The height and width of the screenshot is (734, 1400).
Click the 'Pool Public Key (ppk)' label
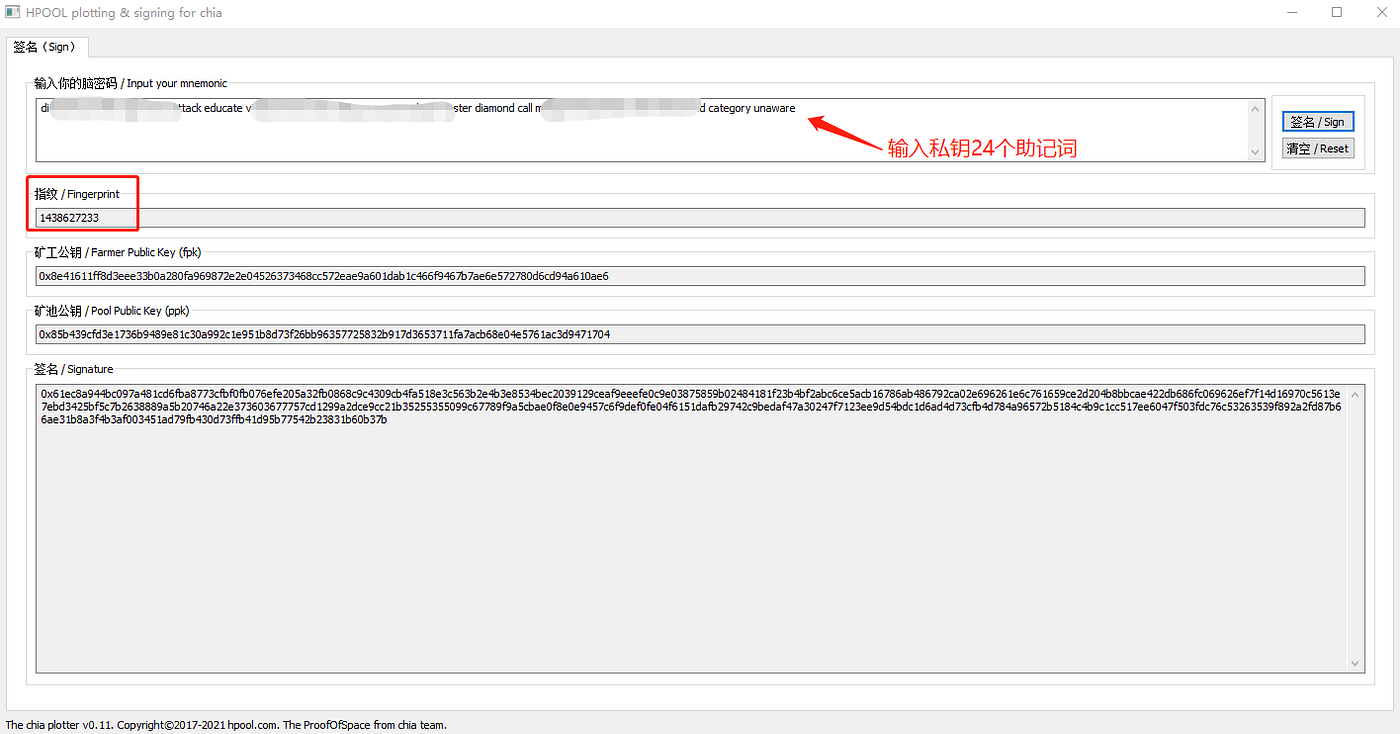point(140,311)
